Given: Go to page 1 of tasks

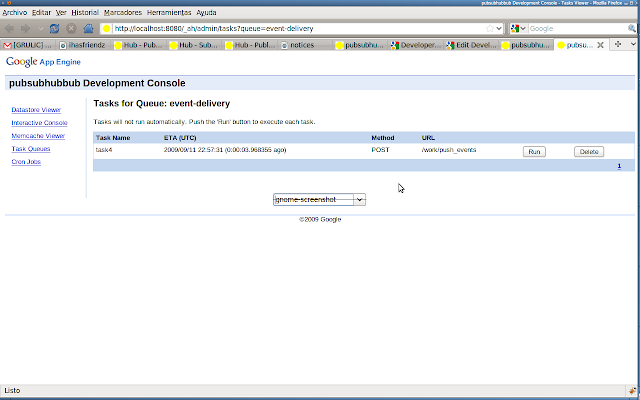Looking at the screenshot, I should pos(619,166).
